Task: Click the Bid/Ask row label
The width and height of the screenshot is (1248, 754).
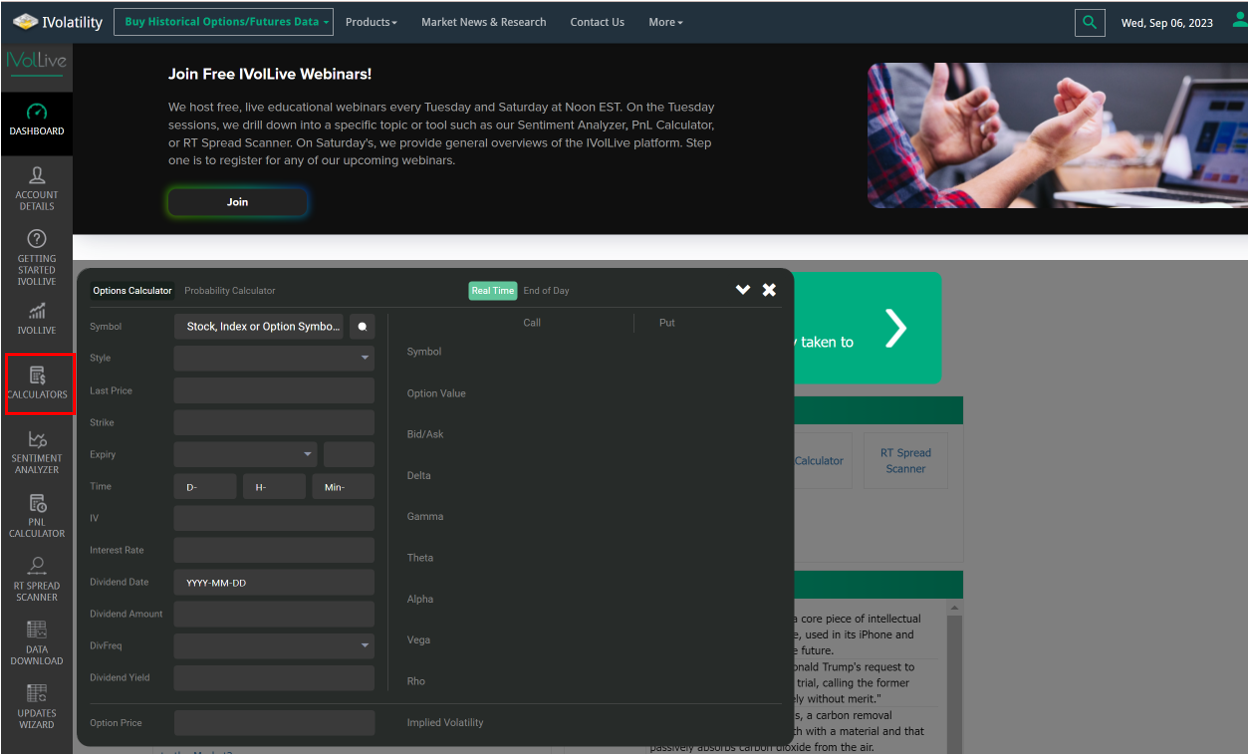Action: click(x=425, y=434)
